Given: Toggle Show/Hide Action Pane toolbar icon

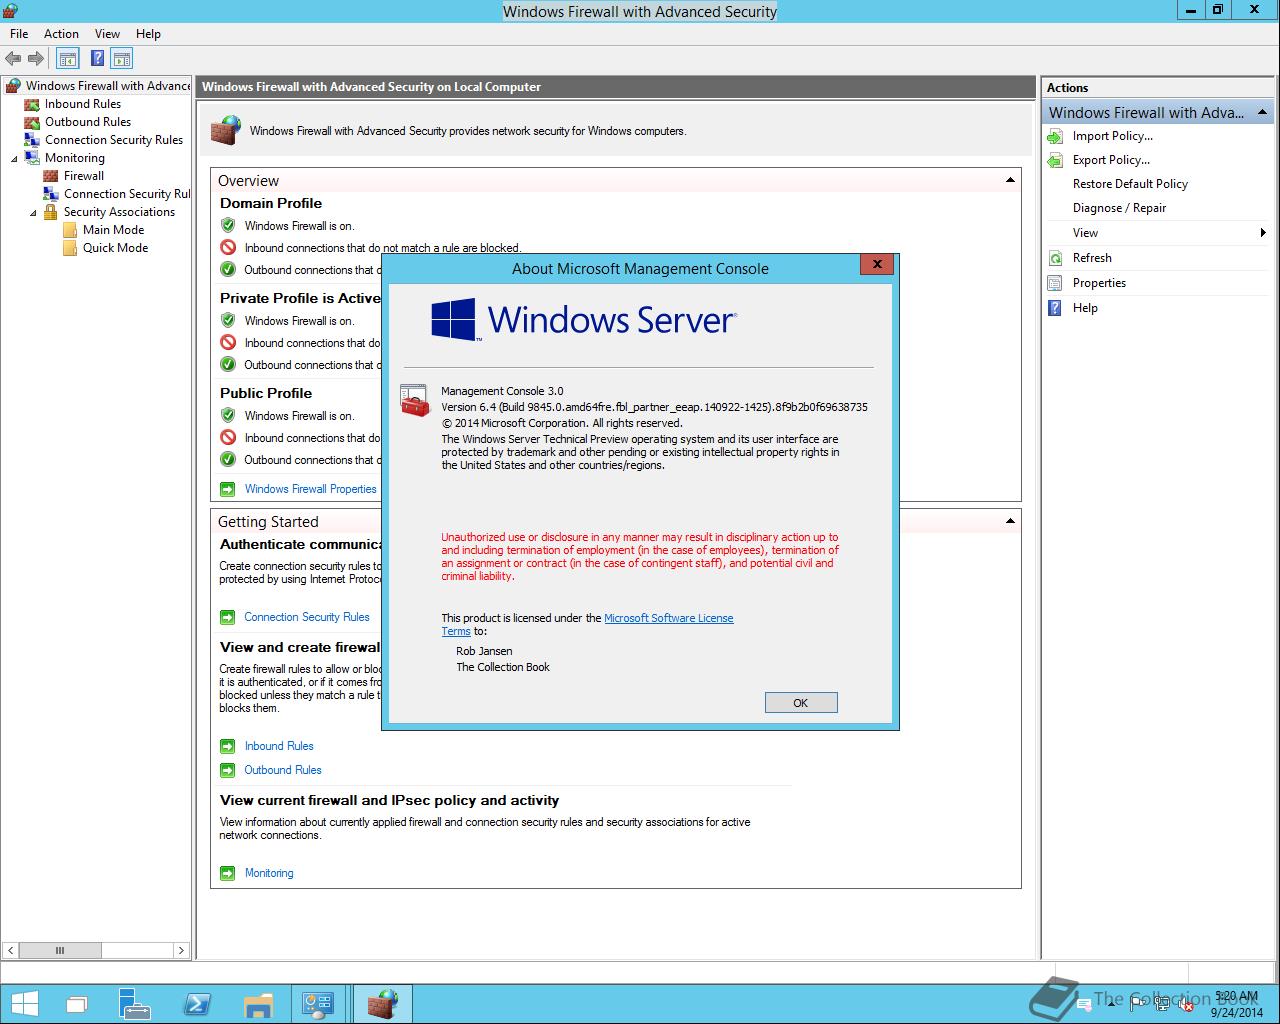Looking at the screenshot, I should [122, 59].
